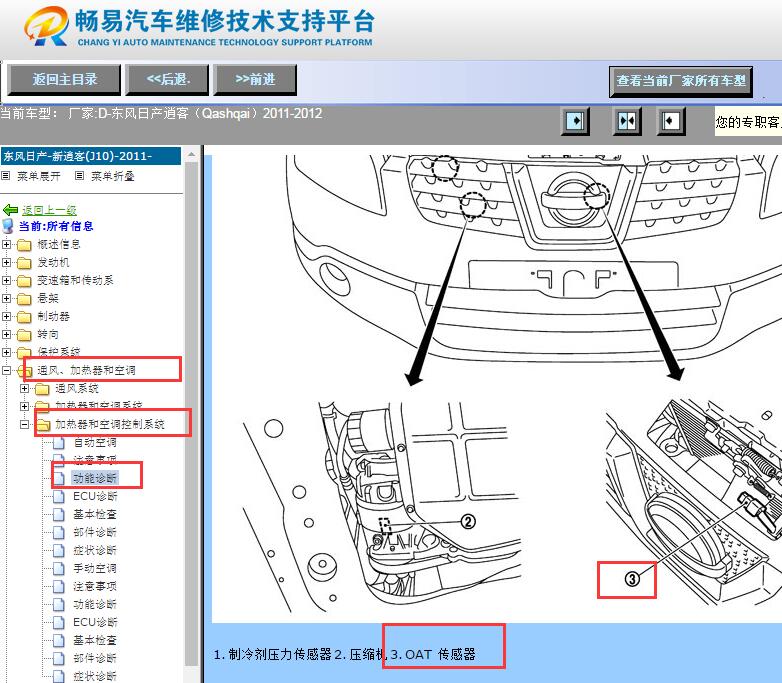The width and height of the screenshot is (782, 683).
Task: Open the highlighted 功能诊断 entry
Action: tap(95, 478)
